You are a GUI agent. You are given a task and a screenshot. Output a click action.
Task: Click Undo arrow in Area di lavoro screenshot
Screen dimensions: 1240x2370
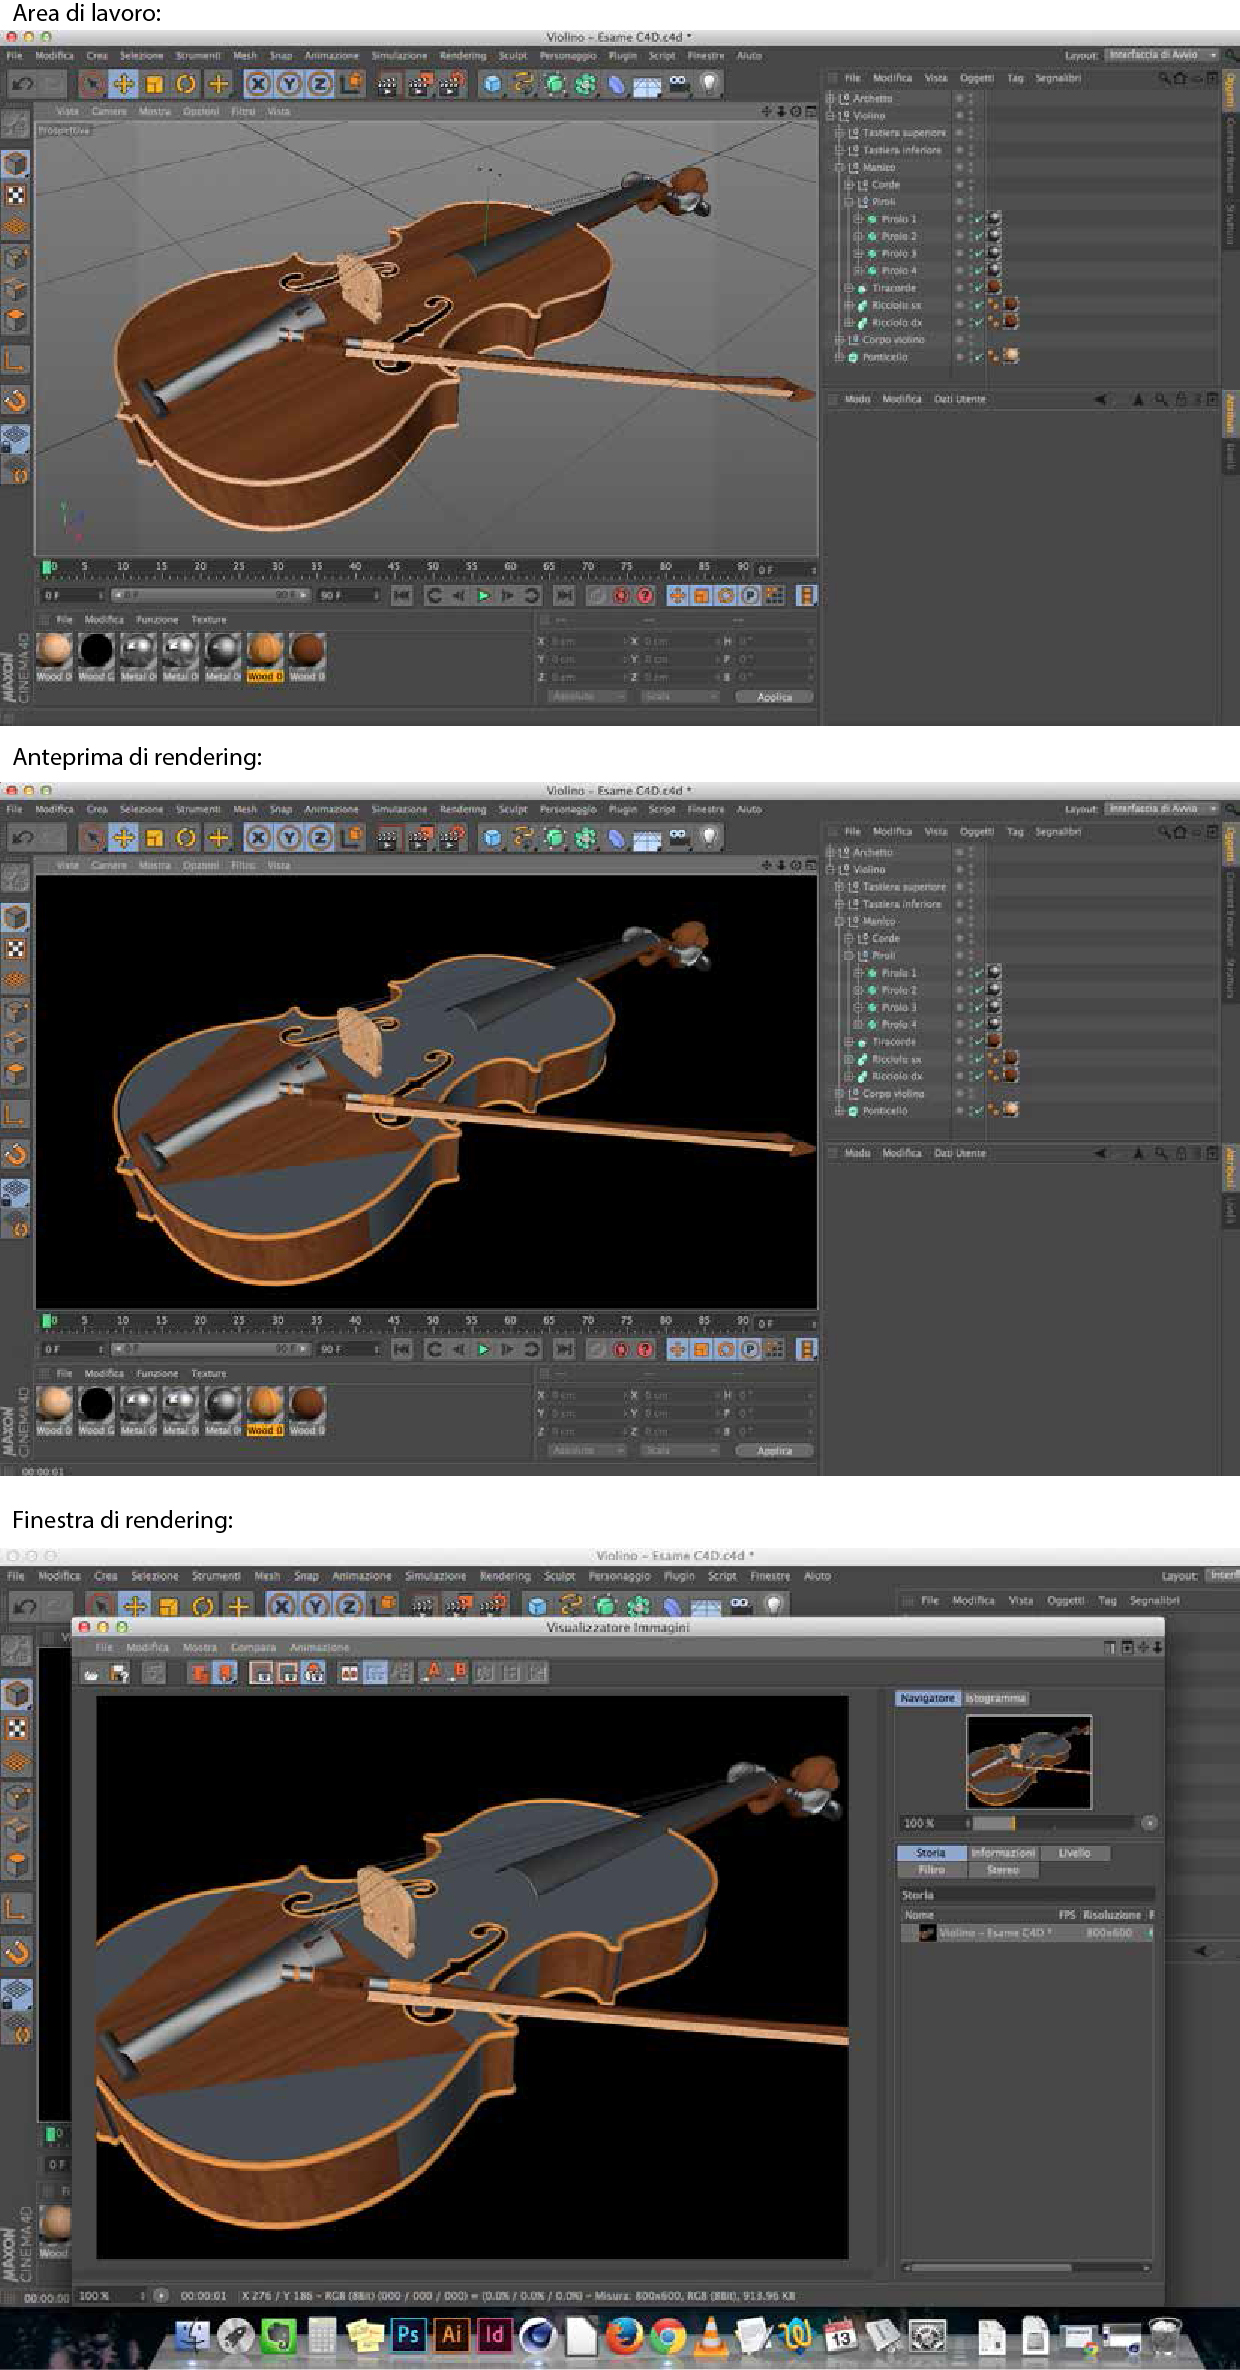(22, 84)
